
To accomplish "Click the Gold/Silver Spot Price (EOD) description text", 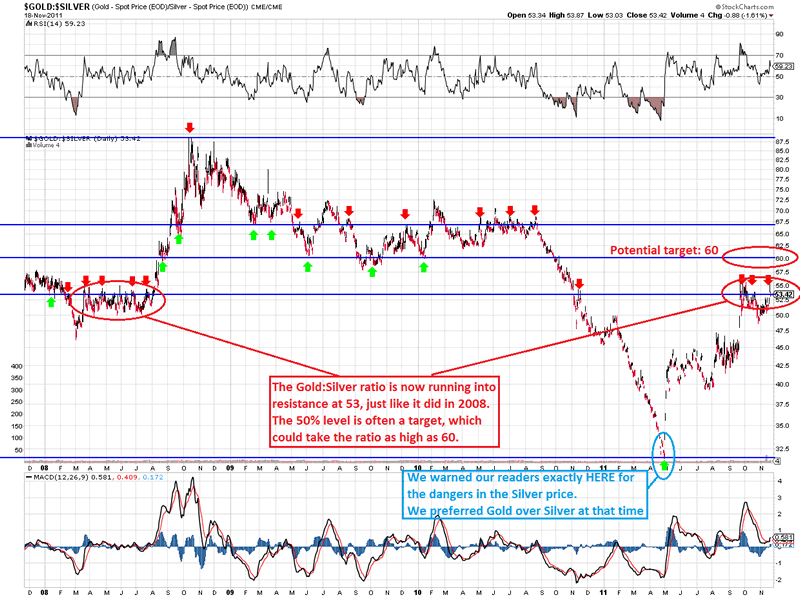I will click(x=170, y=7).
